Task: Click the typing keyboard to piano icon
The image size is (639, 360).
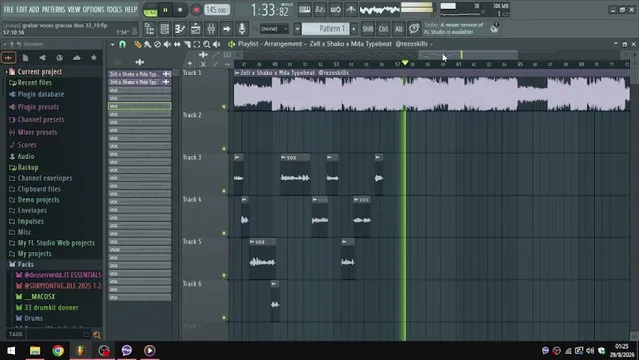Action: (x=304, y=9)
